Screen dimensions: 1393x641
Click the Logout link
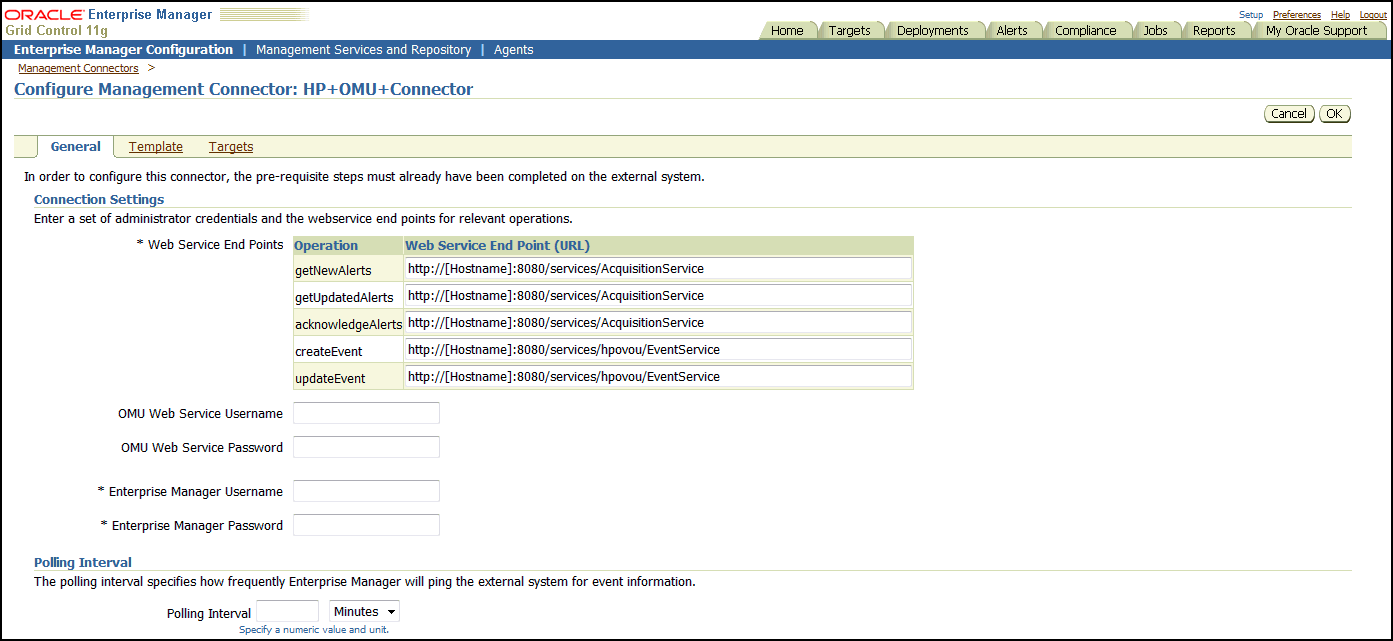pos(1373,15)
